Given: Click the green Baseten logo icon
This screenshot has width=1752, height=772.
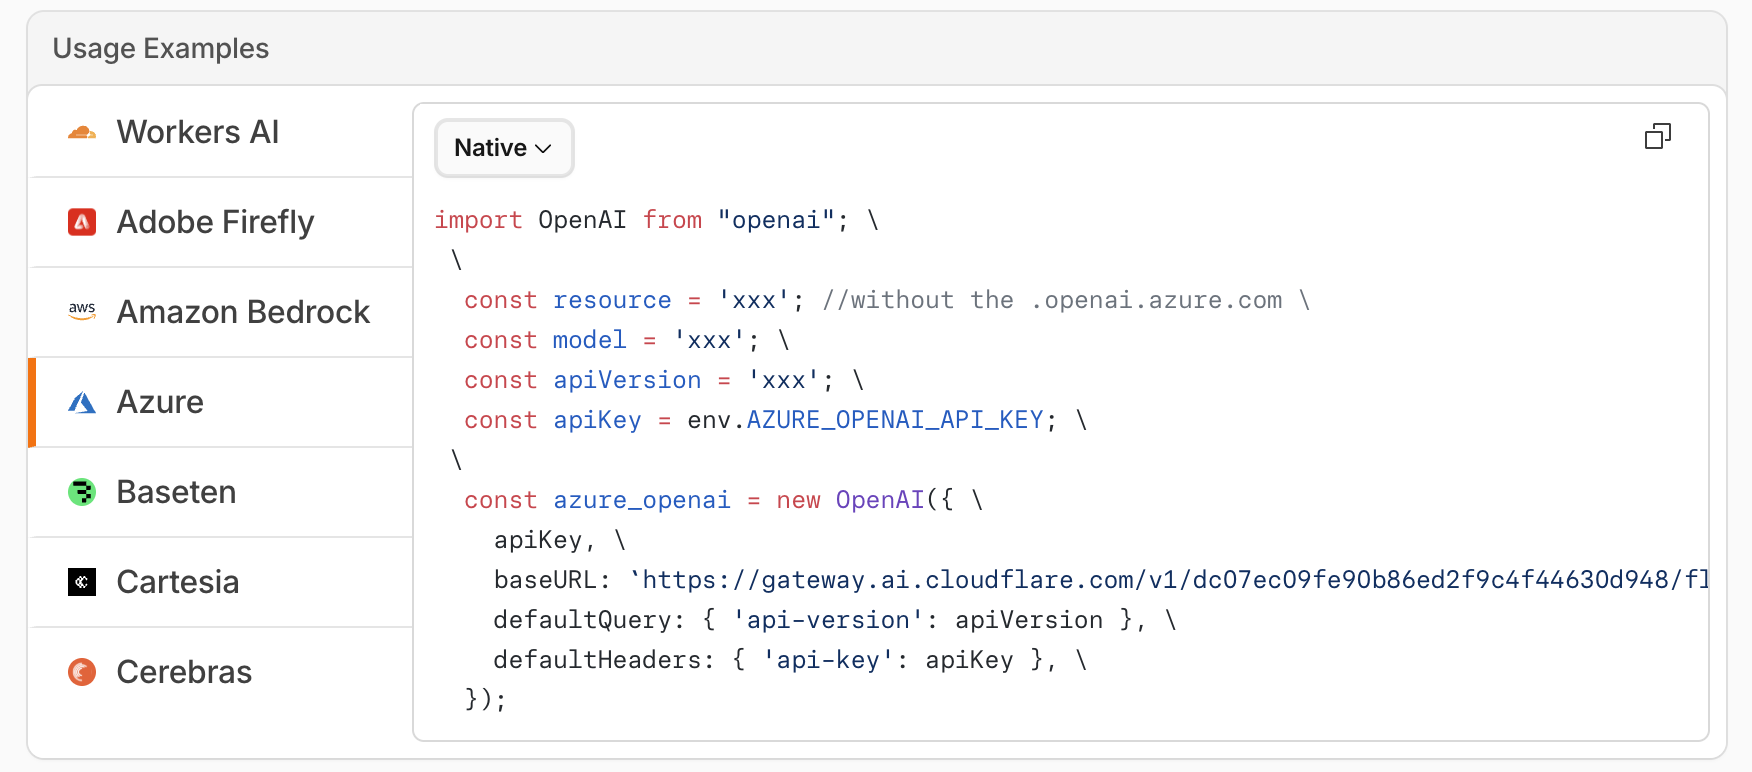Looking at the screenshot, I should [x=82, y=492].
